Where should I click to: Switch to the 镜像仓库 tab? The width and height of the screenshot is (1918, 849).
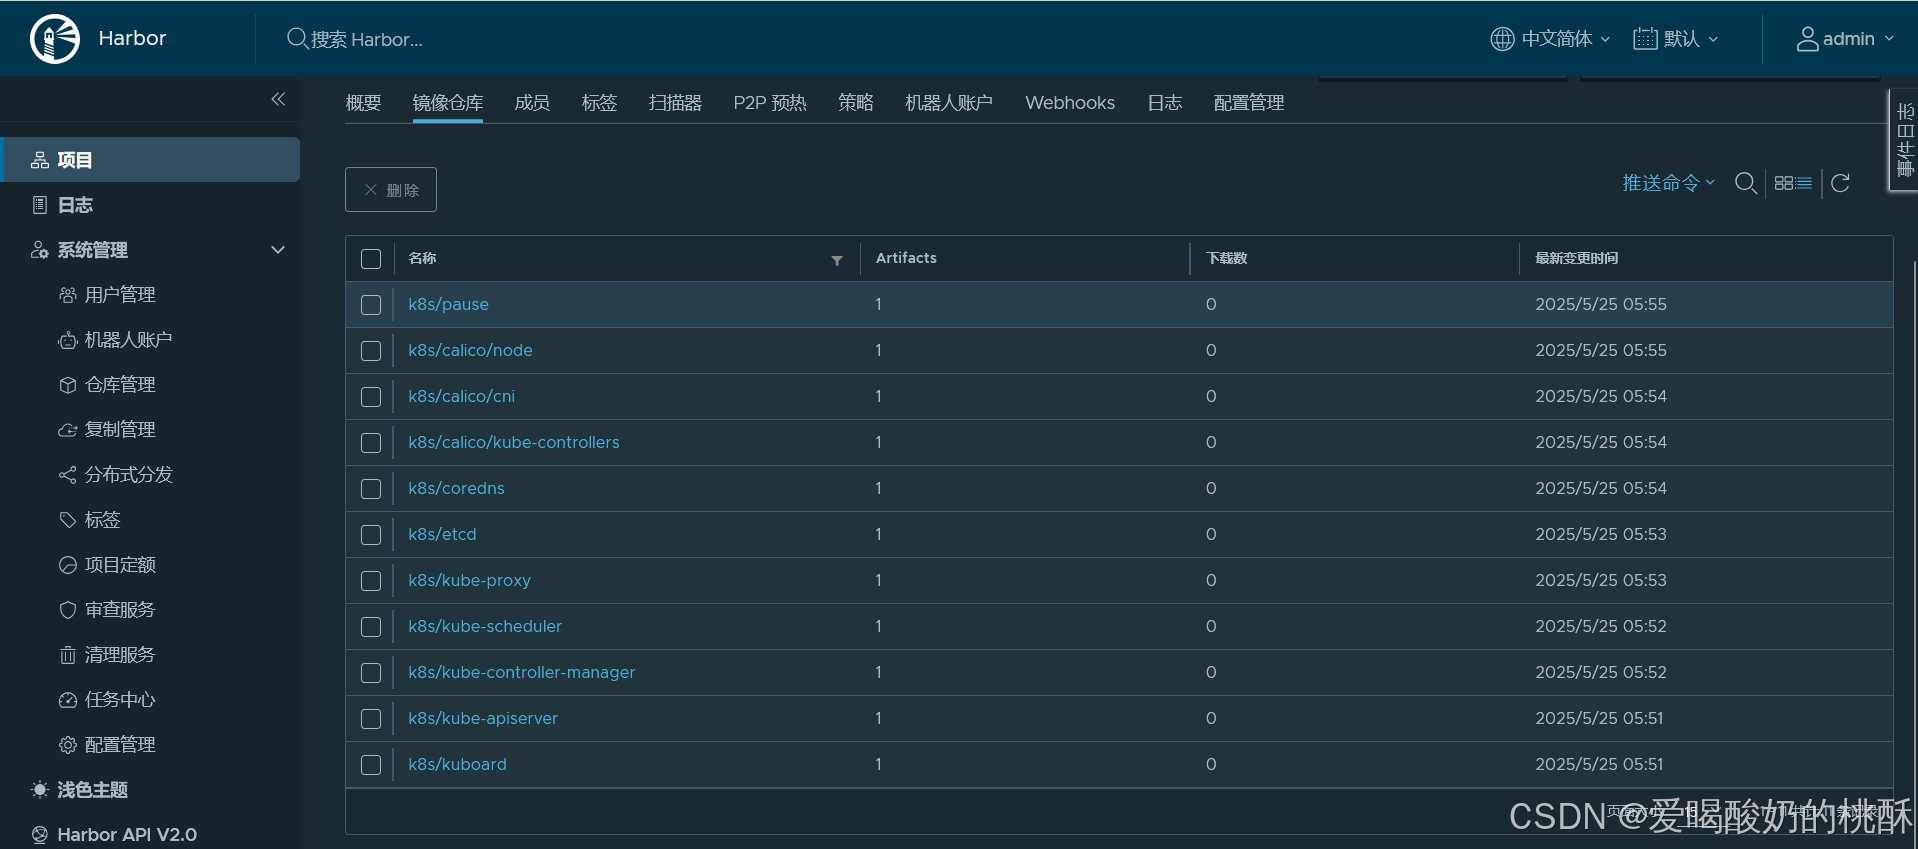tap(448, 103)
